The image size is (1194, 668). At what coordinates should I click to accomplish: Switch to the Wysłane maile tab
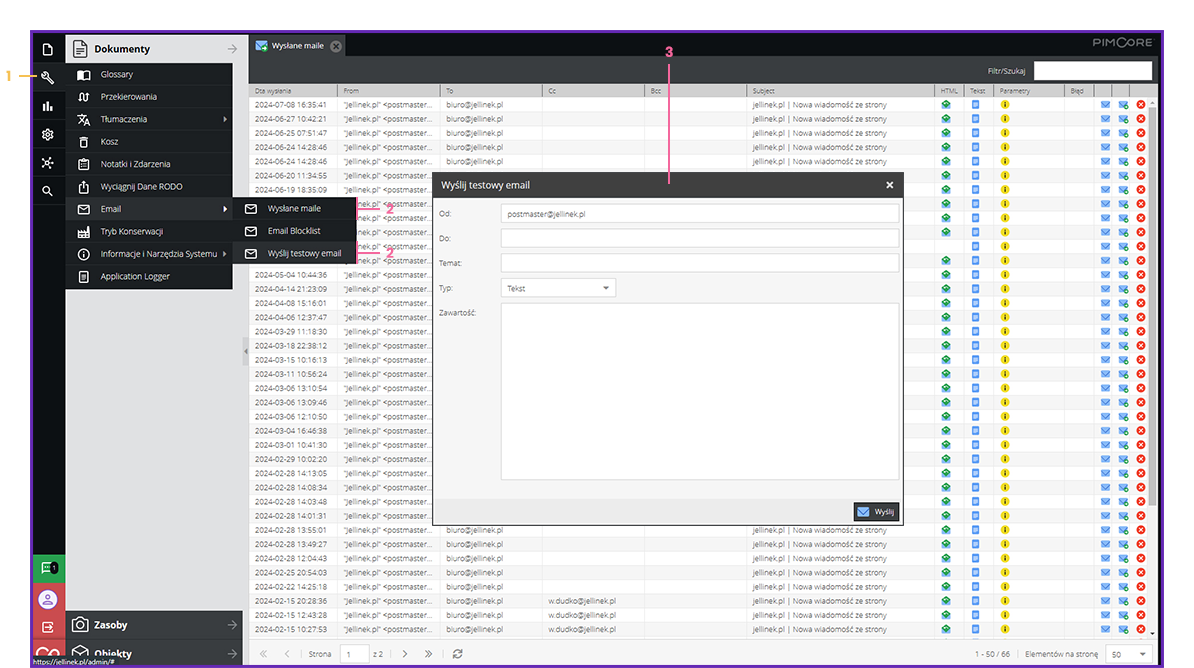[296, 46]
